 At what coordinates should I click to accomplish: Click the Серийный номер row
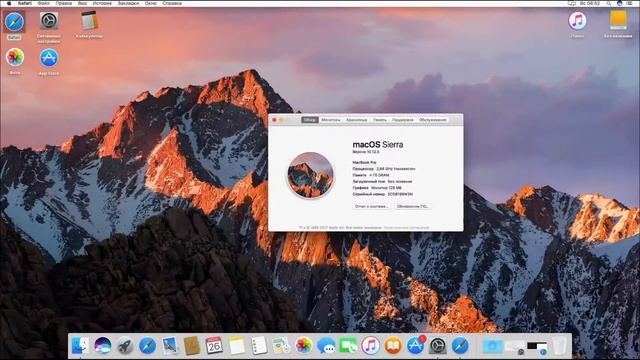tap(382, 194)
